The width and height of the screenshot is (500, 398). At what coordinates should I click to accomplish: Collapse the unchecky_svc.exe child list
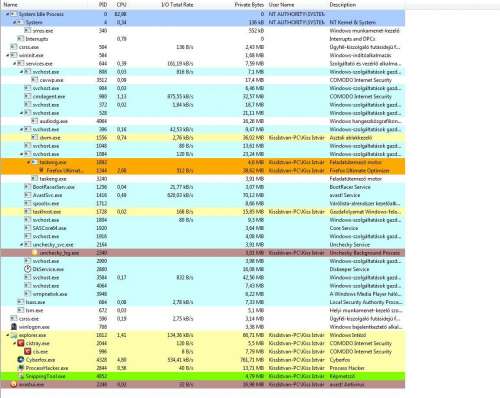pyautogui.click(x=22, y=245)
